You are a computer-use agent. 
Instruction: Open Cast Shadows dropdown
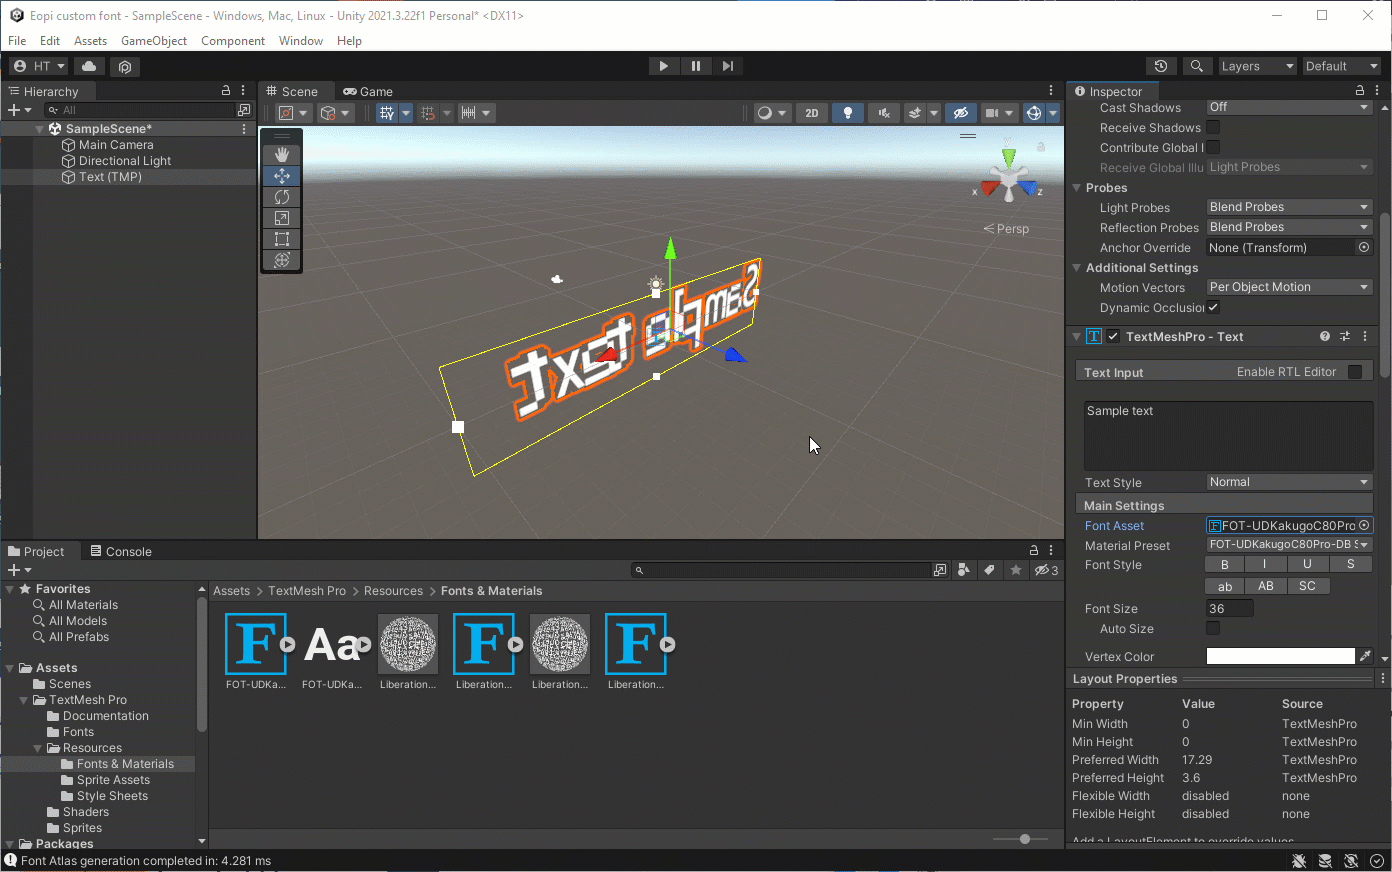(1289, 107)
